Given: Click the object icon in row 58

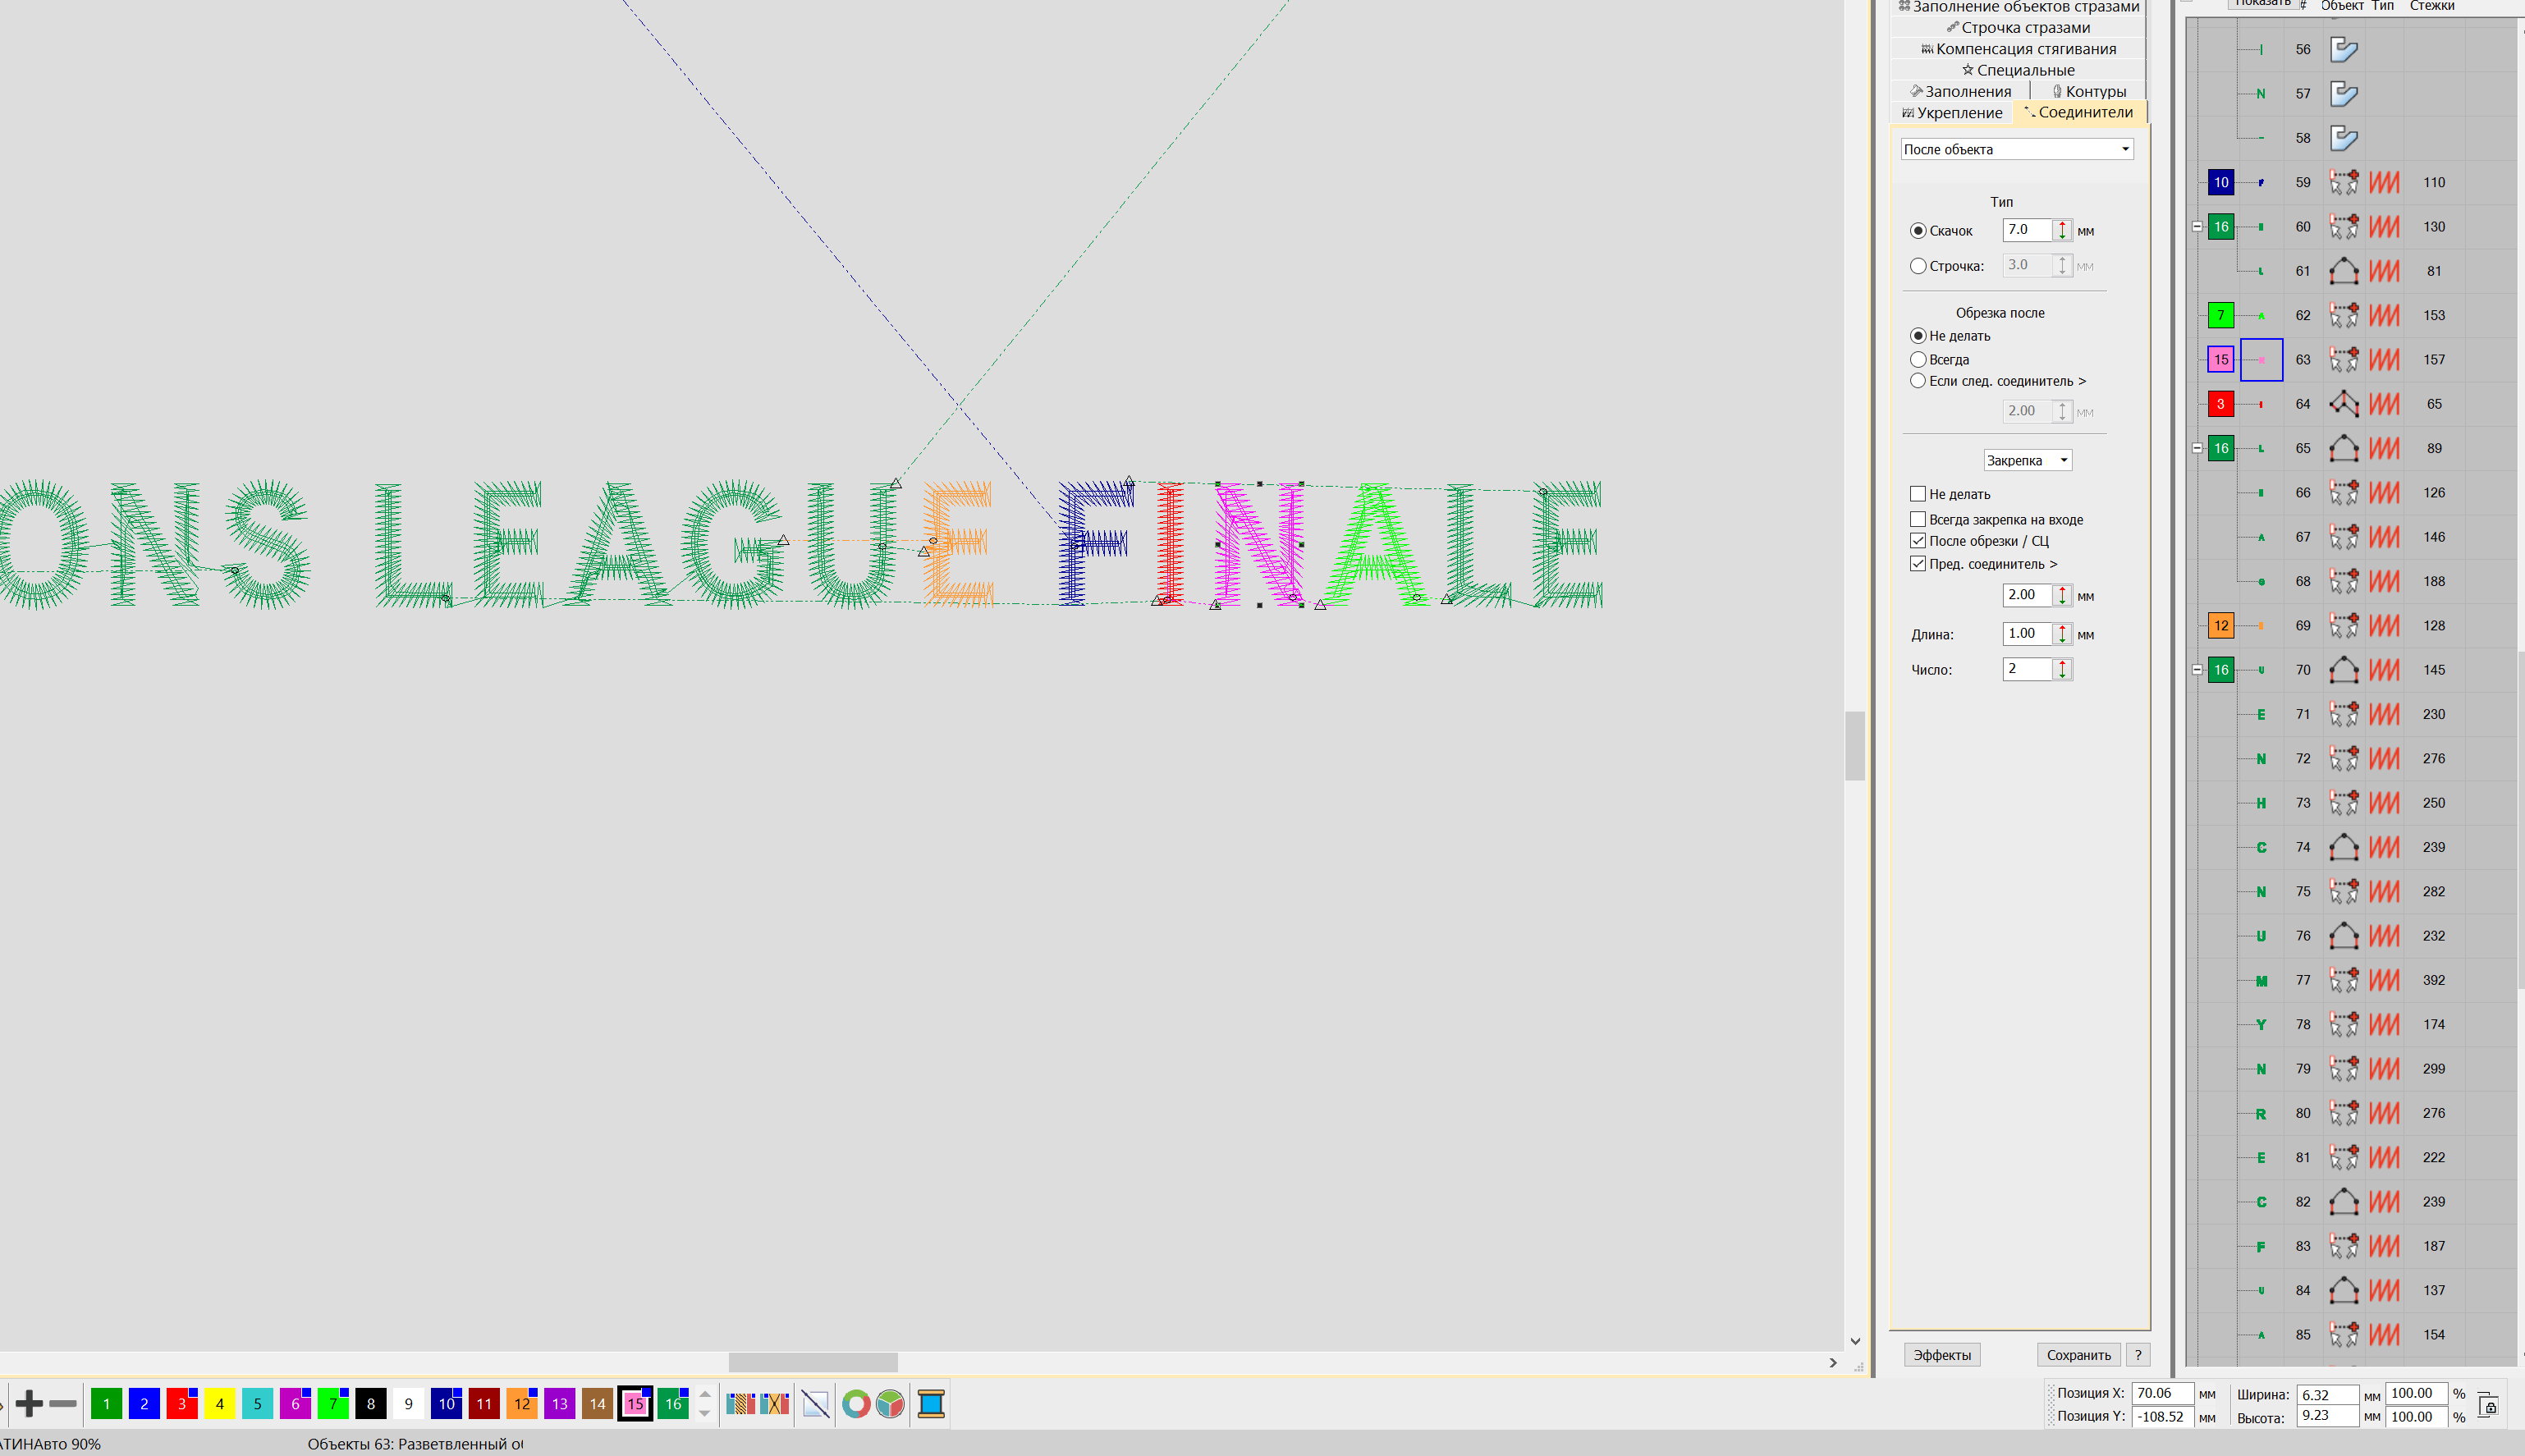Looking at the screenshot, I should 2344,138.
